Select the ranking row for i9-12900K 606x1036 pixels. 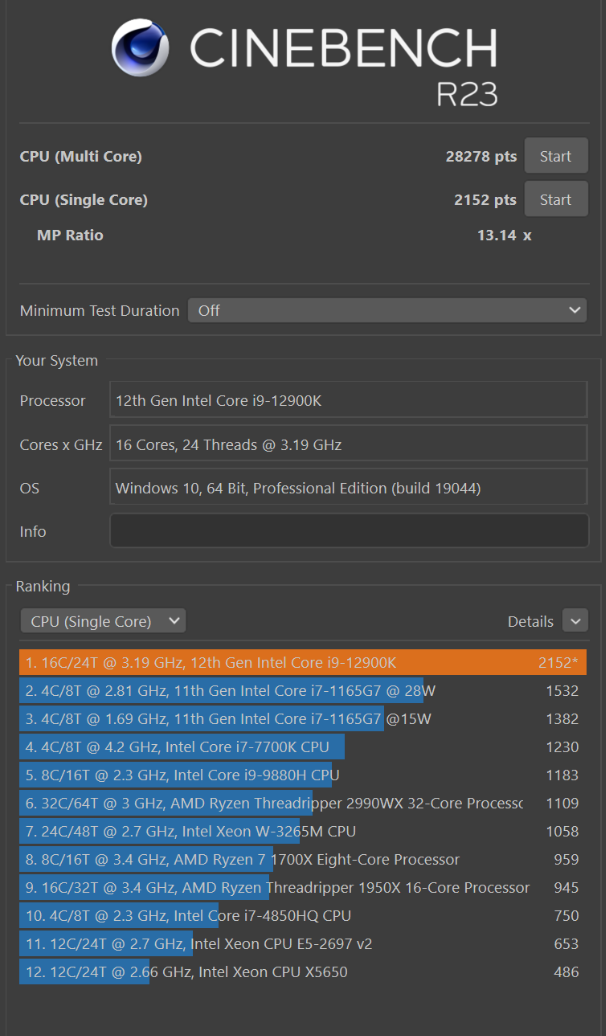pyautogui.click(x=303, y=662)
